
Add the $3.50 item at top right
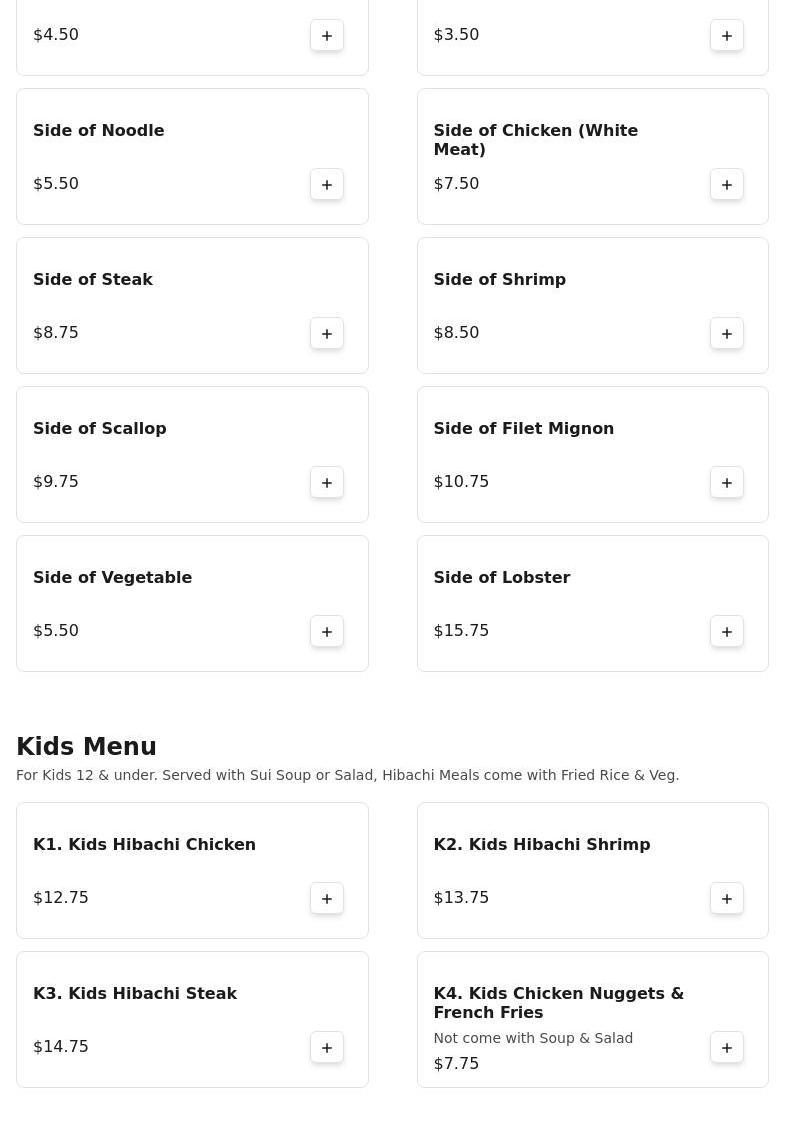pyautogui.click(x=727, y=35)
